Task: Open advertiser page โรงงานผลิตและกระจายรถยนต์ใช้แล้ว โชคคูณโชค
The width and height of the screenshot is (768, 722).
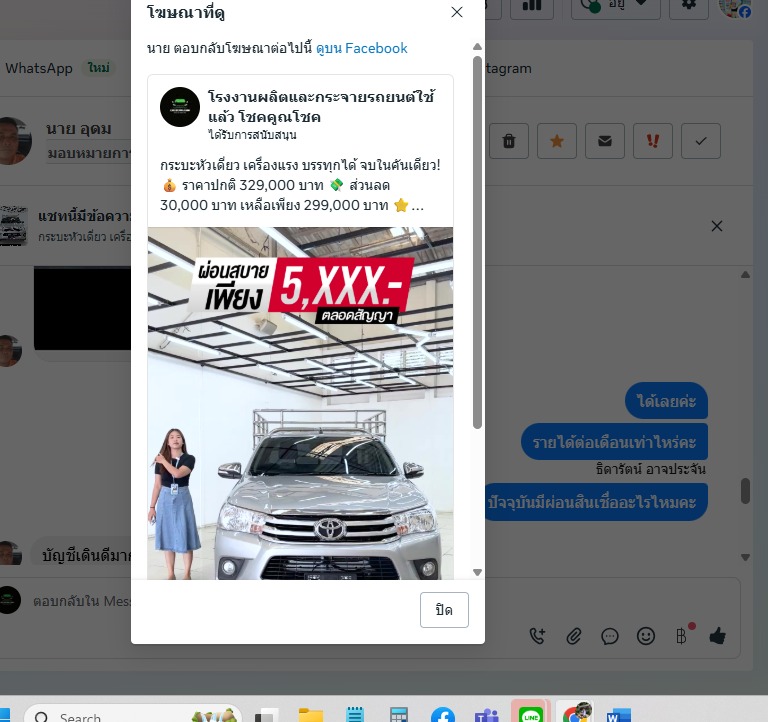Action: pos(321,107)
